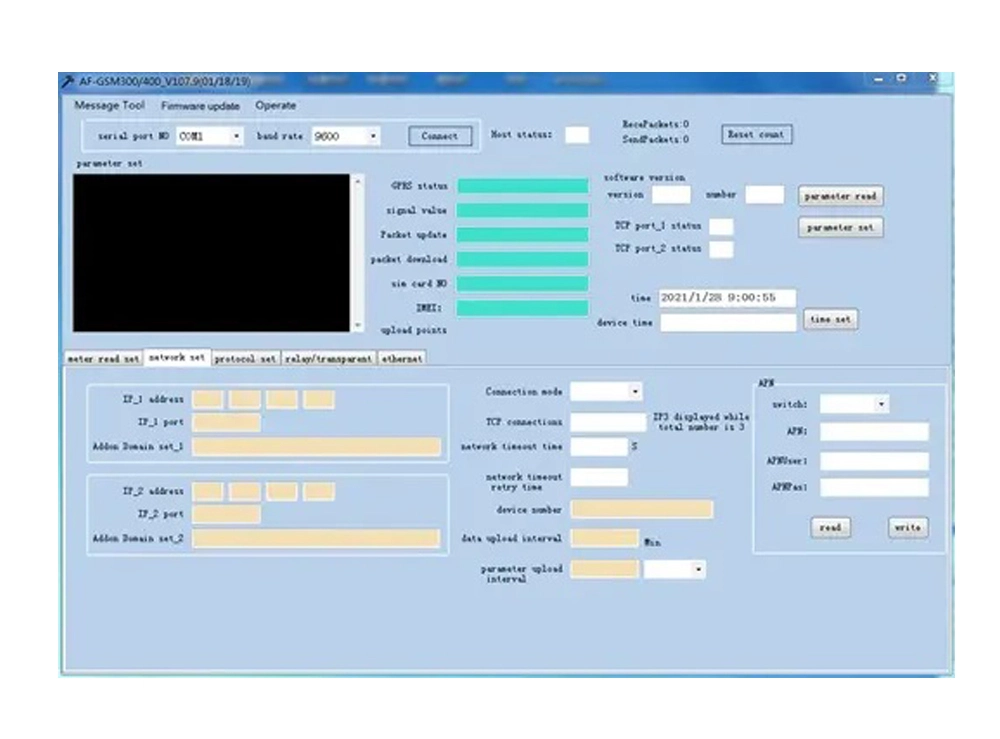Click the parameter set button
Screen dimensions: 1000x739
pyautogui.click(x=840, y=228)
